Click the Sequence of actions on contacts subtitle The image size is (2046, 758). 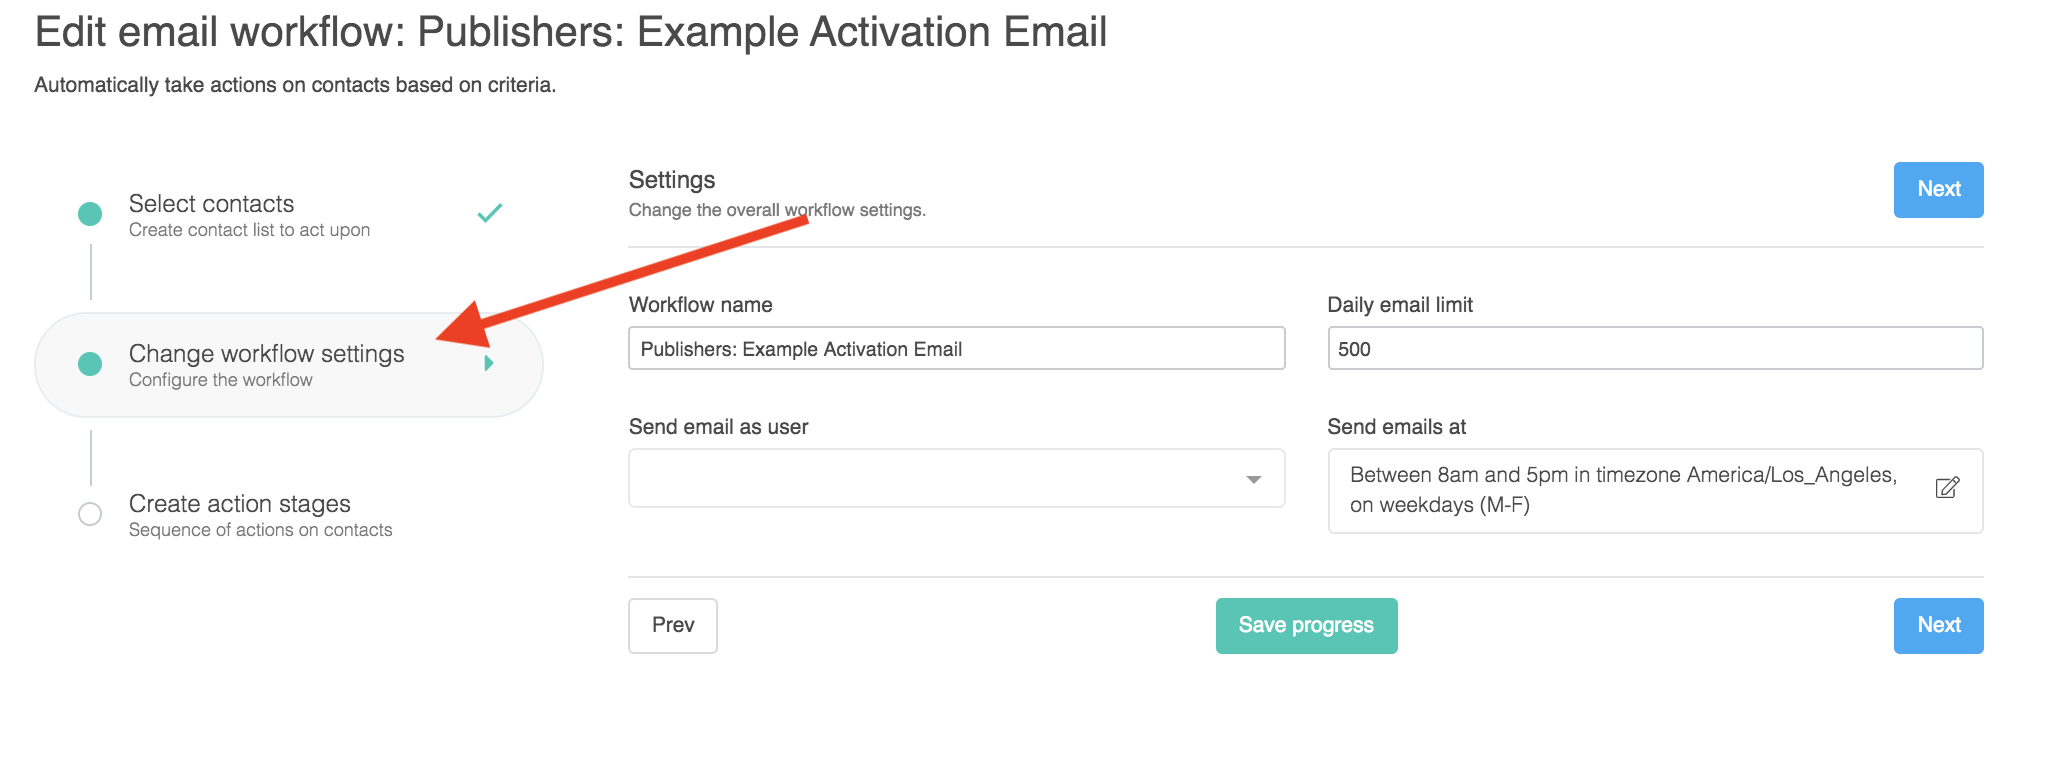[x=260, y=530]
